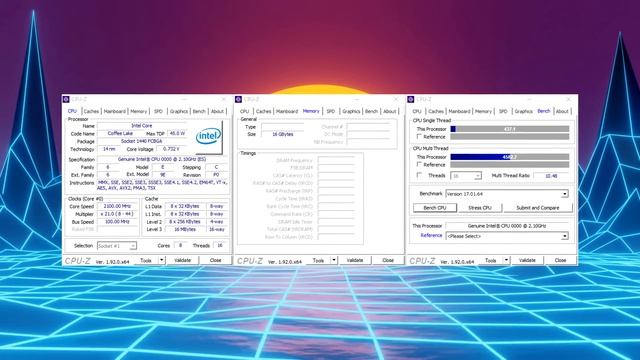Switch to CPU tab in the Memory-tab window

244,111
